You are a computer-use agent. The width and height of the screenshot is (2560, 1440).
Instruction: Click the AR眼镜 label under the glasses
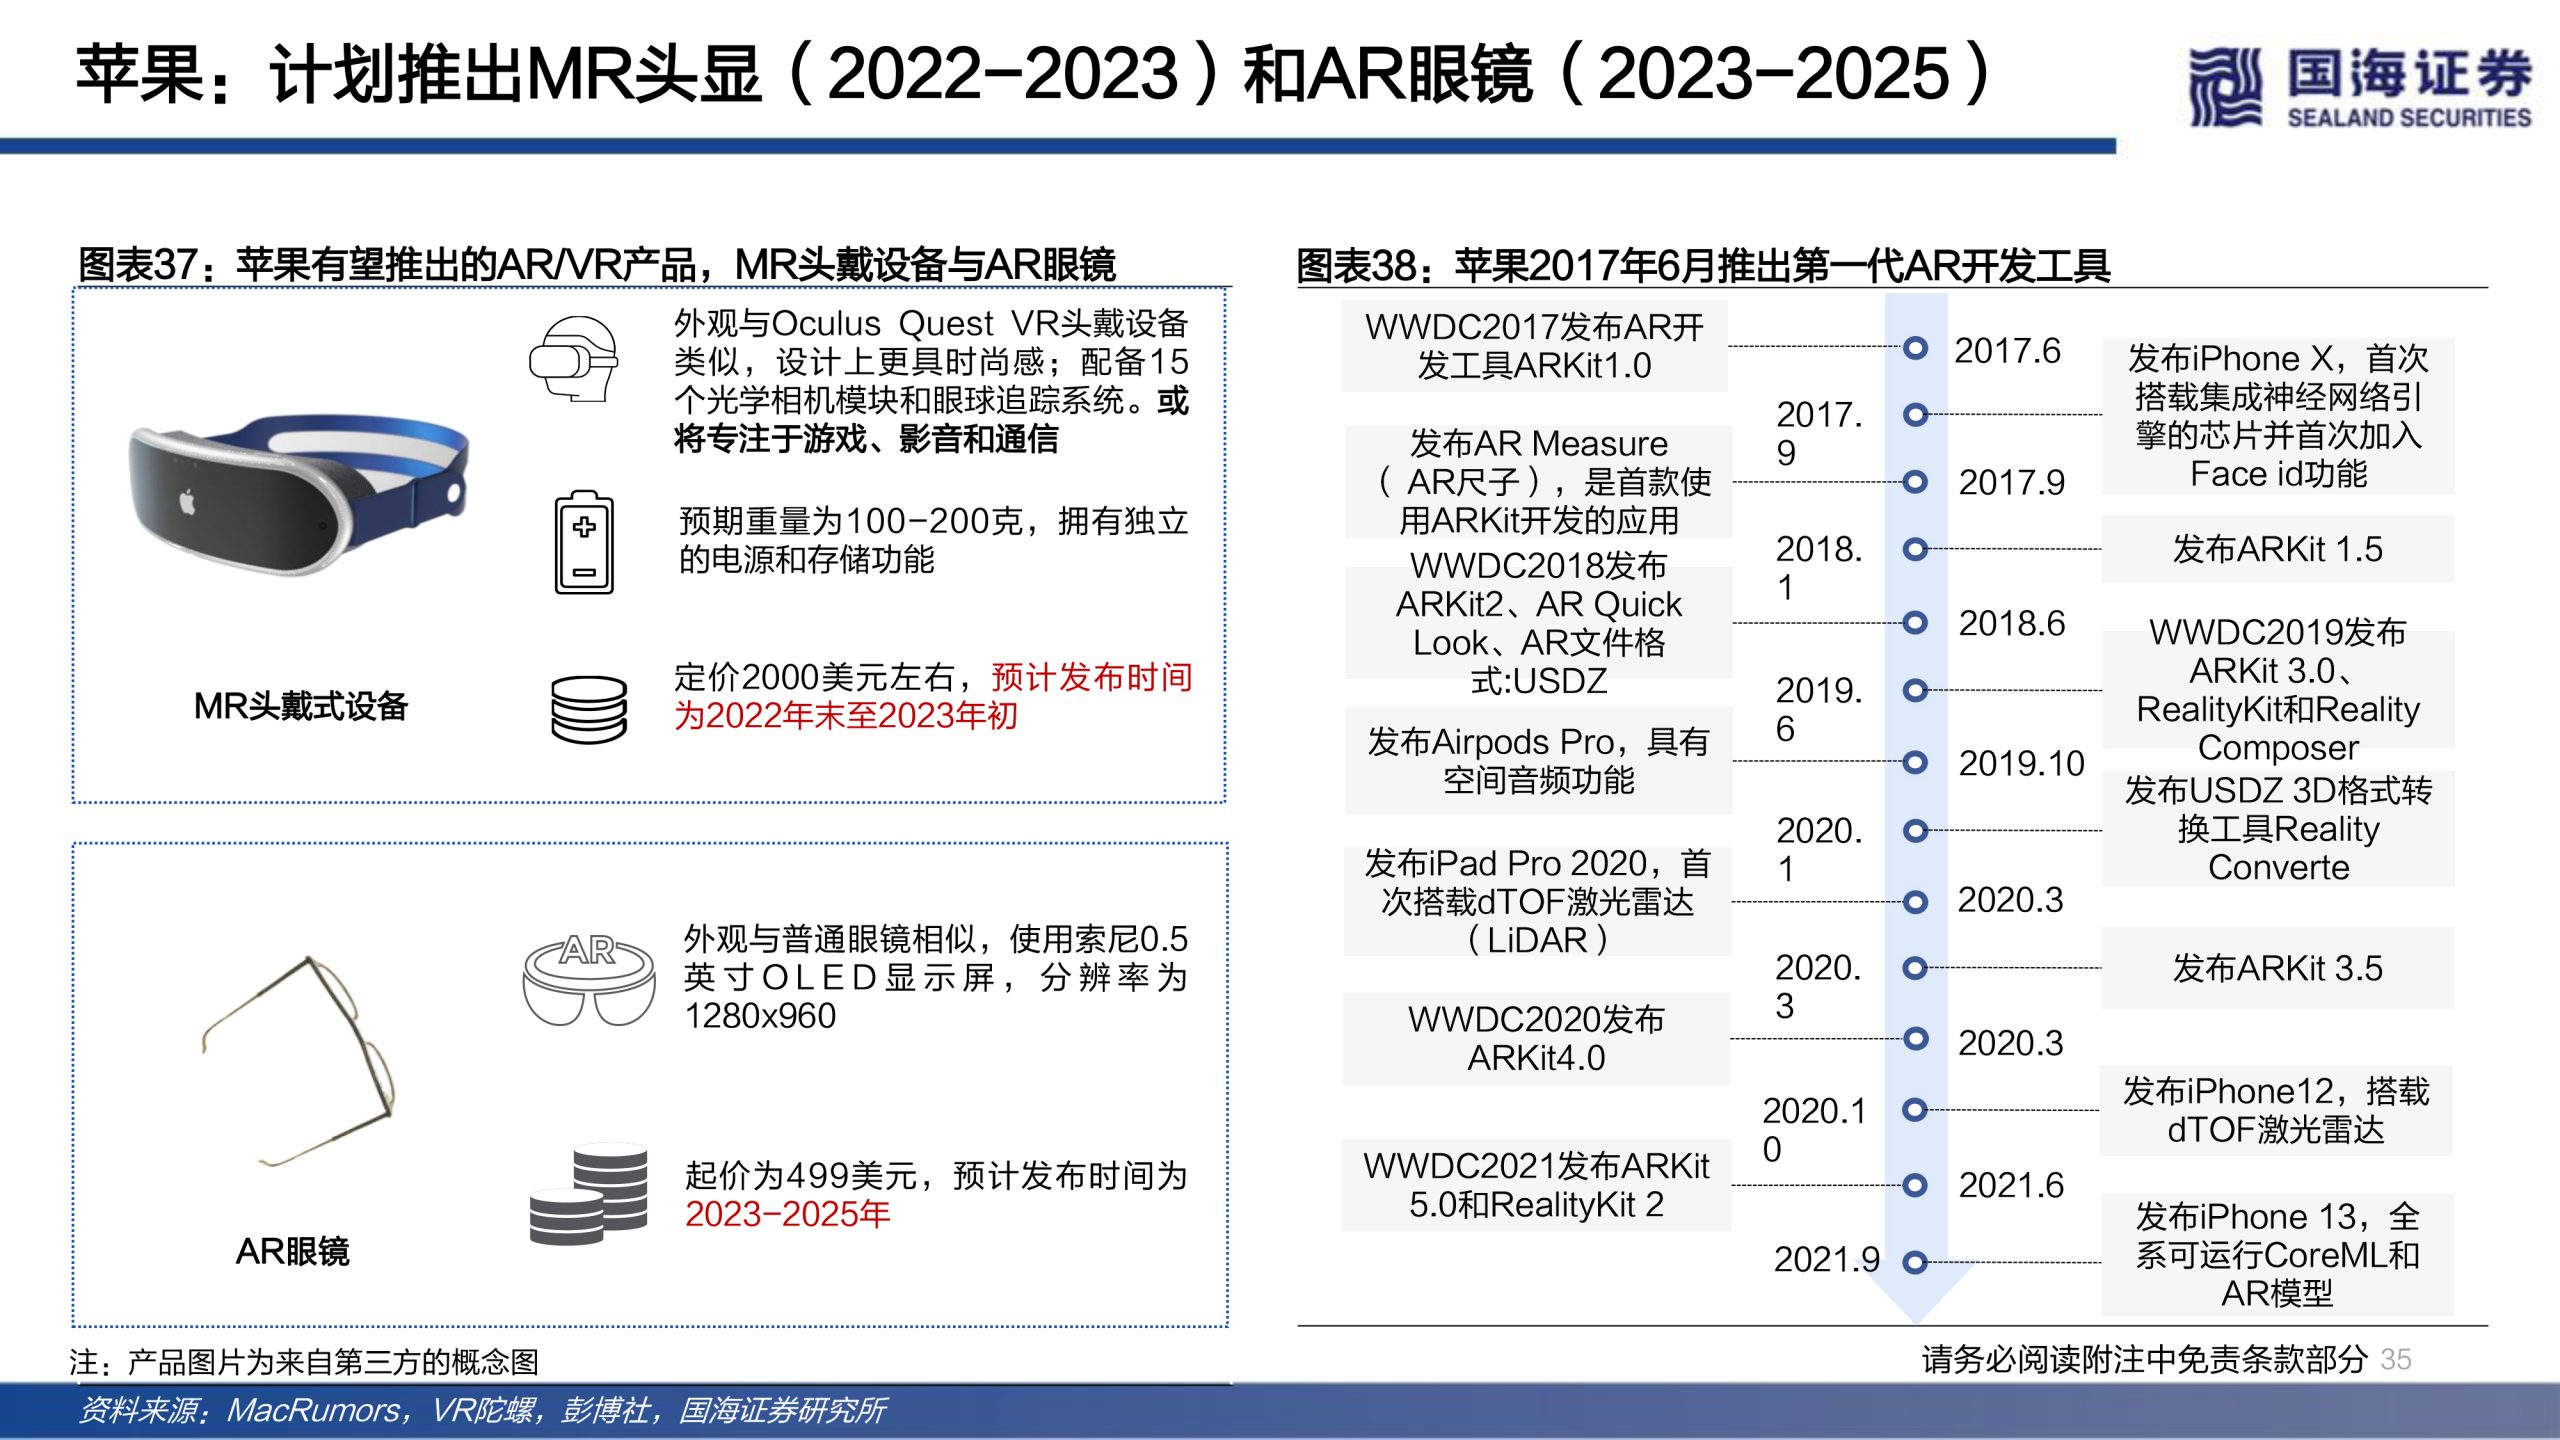pos(292,1251)
